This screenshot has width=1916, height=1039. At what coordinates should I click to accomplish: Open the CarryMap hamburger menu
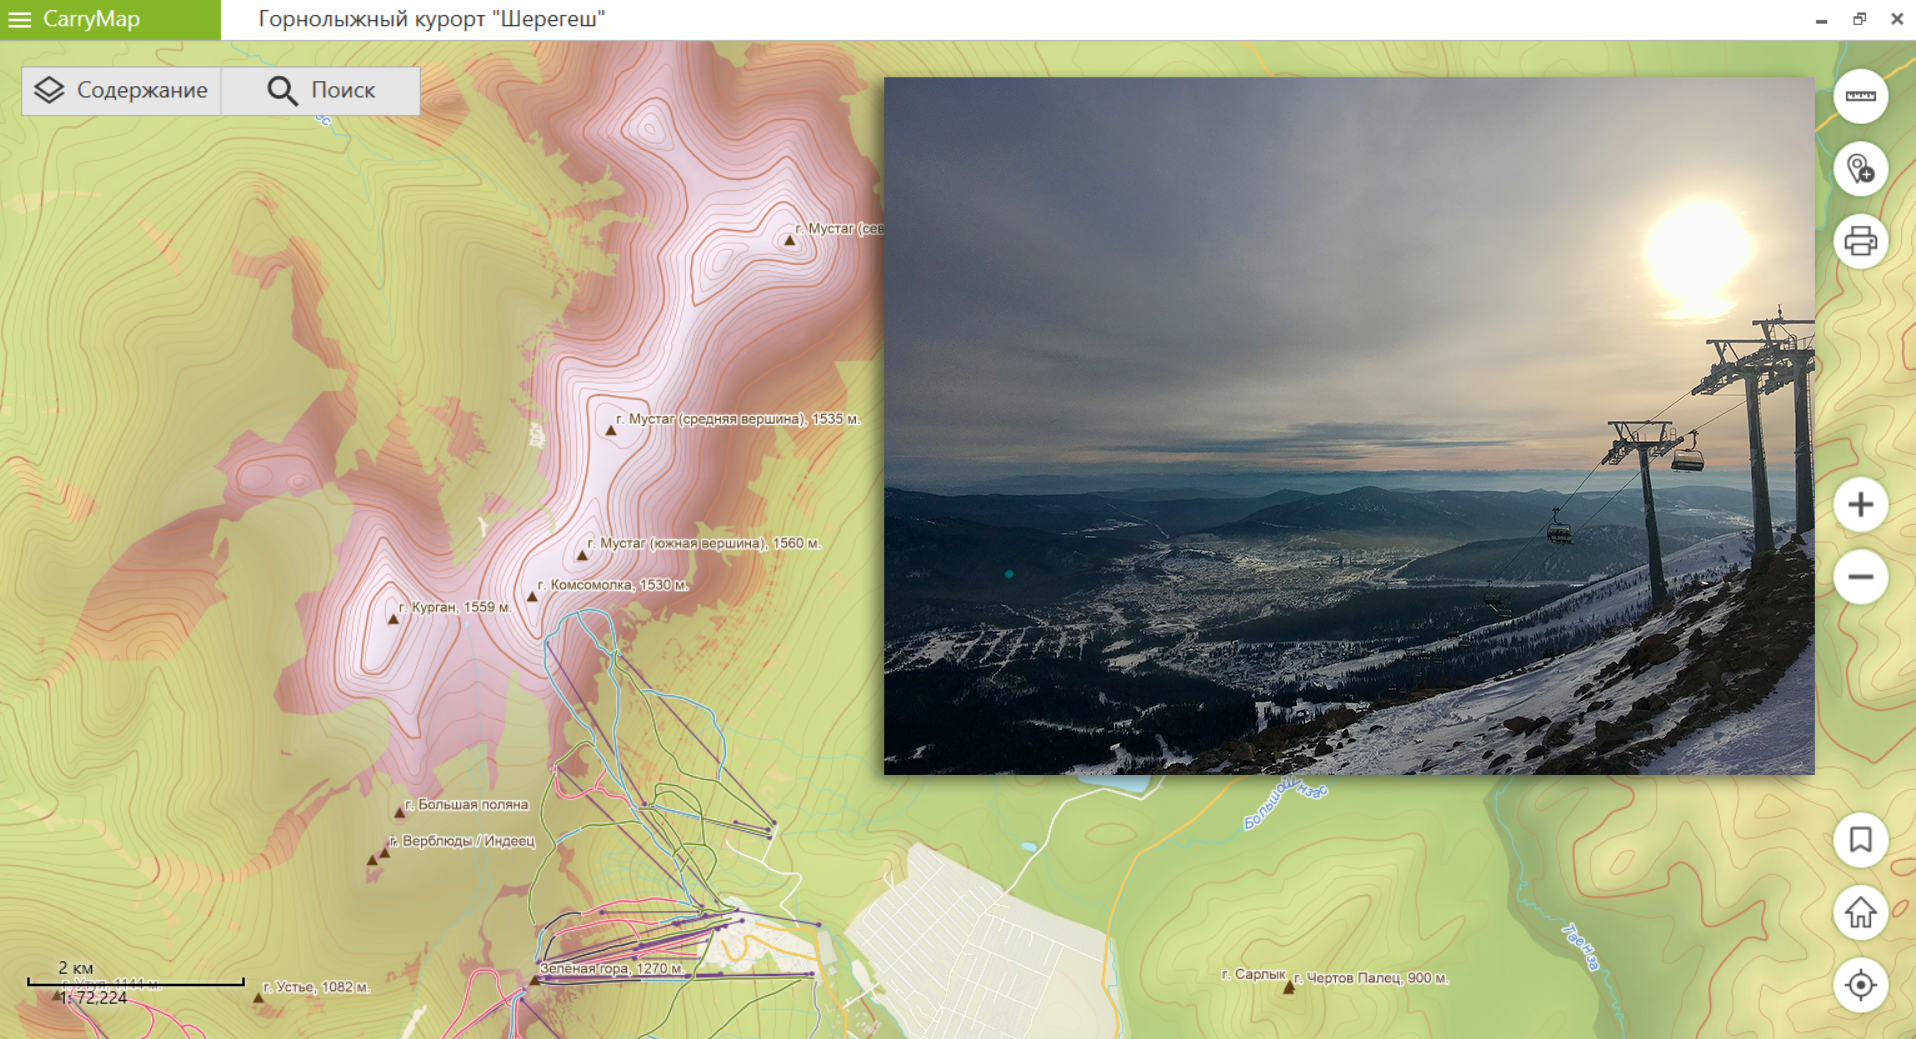click(x=19, y=19)
